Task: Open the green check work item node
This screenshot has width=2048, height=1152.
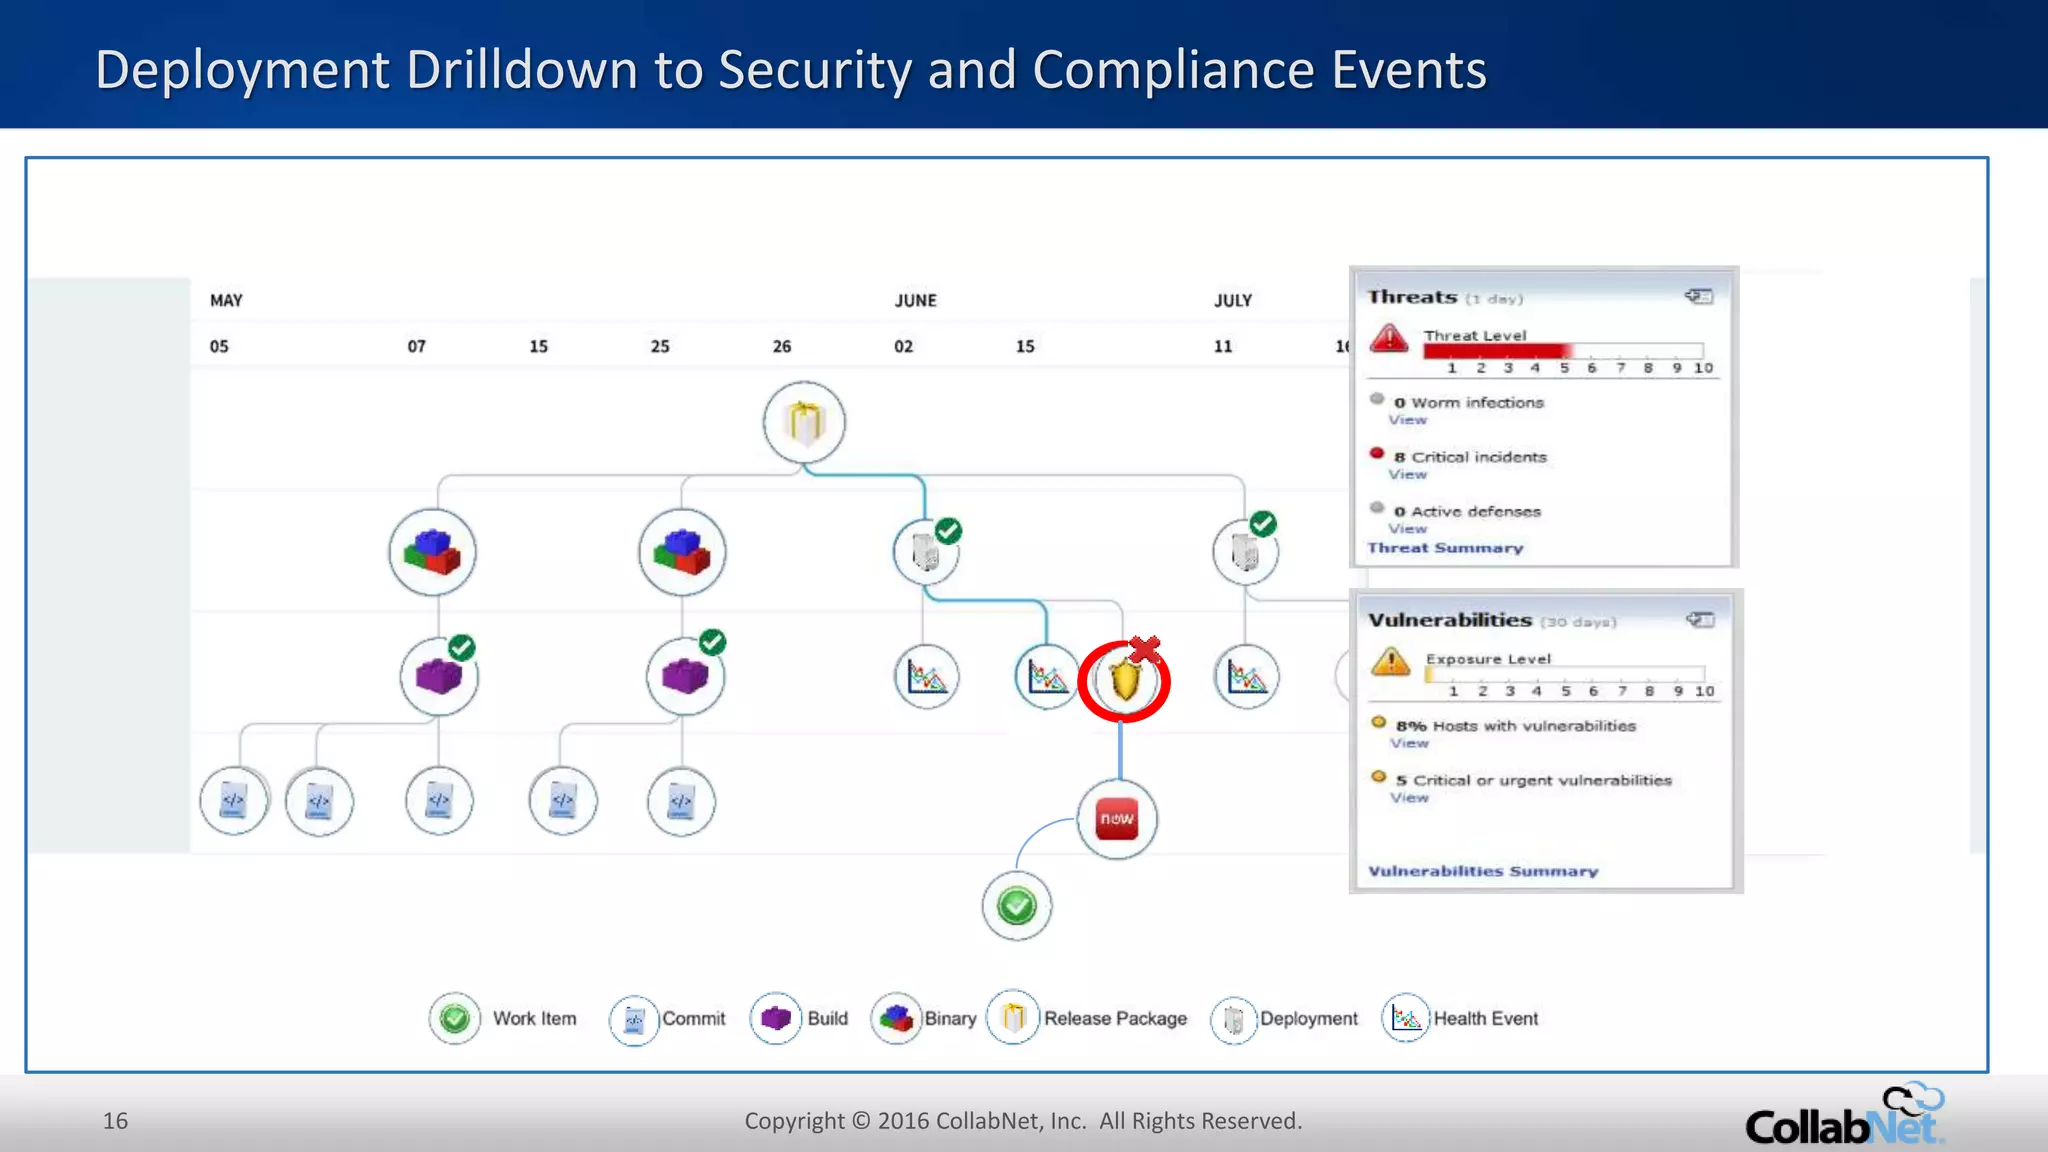Action: click(1017, 906)
